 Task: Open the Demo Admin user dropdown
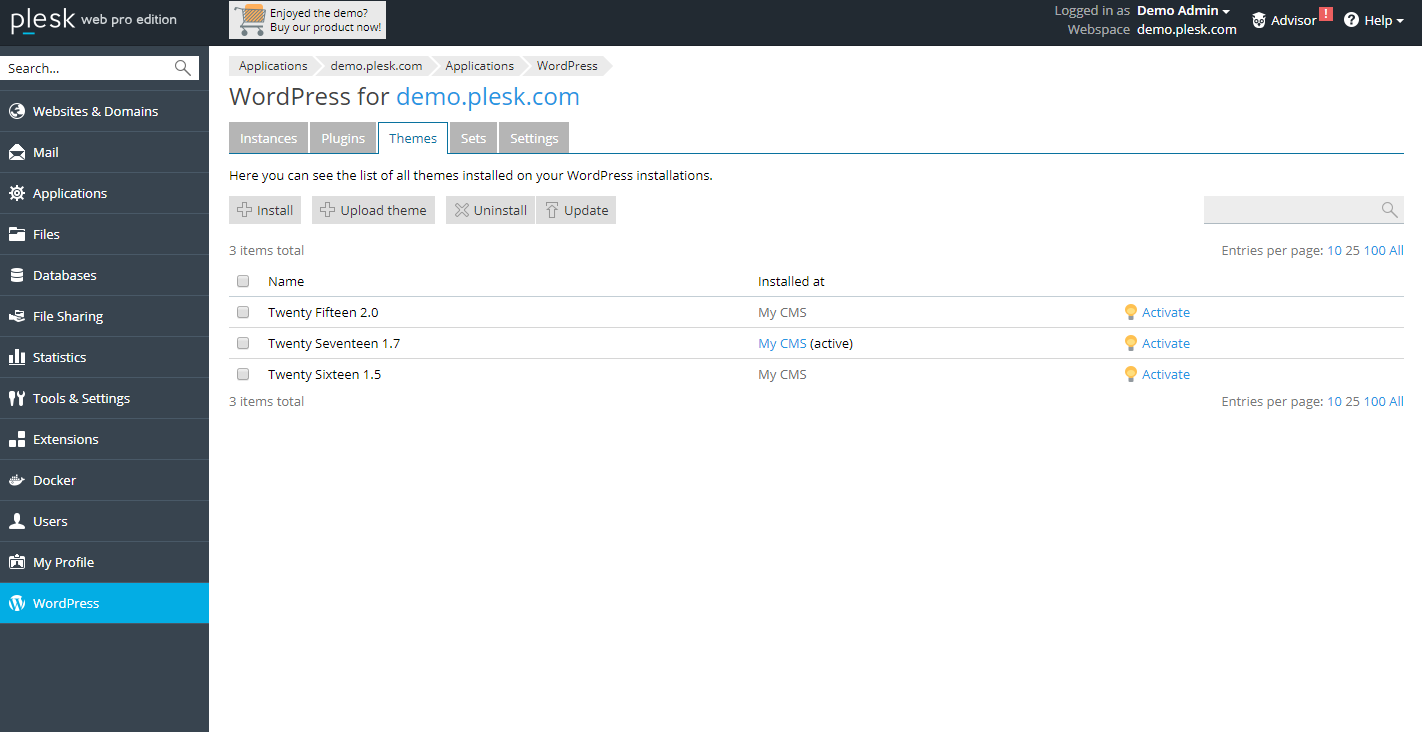pyautogui.click(x=1183, y=11)
